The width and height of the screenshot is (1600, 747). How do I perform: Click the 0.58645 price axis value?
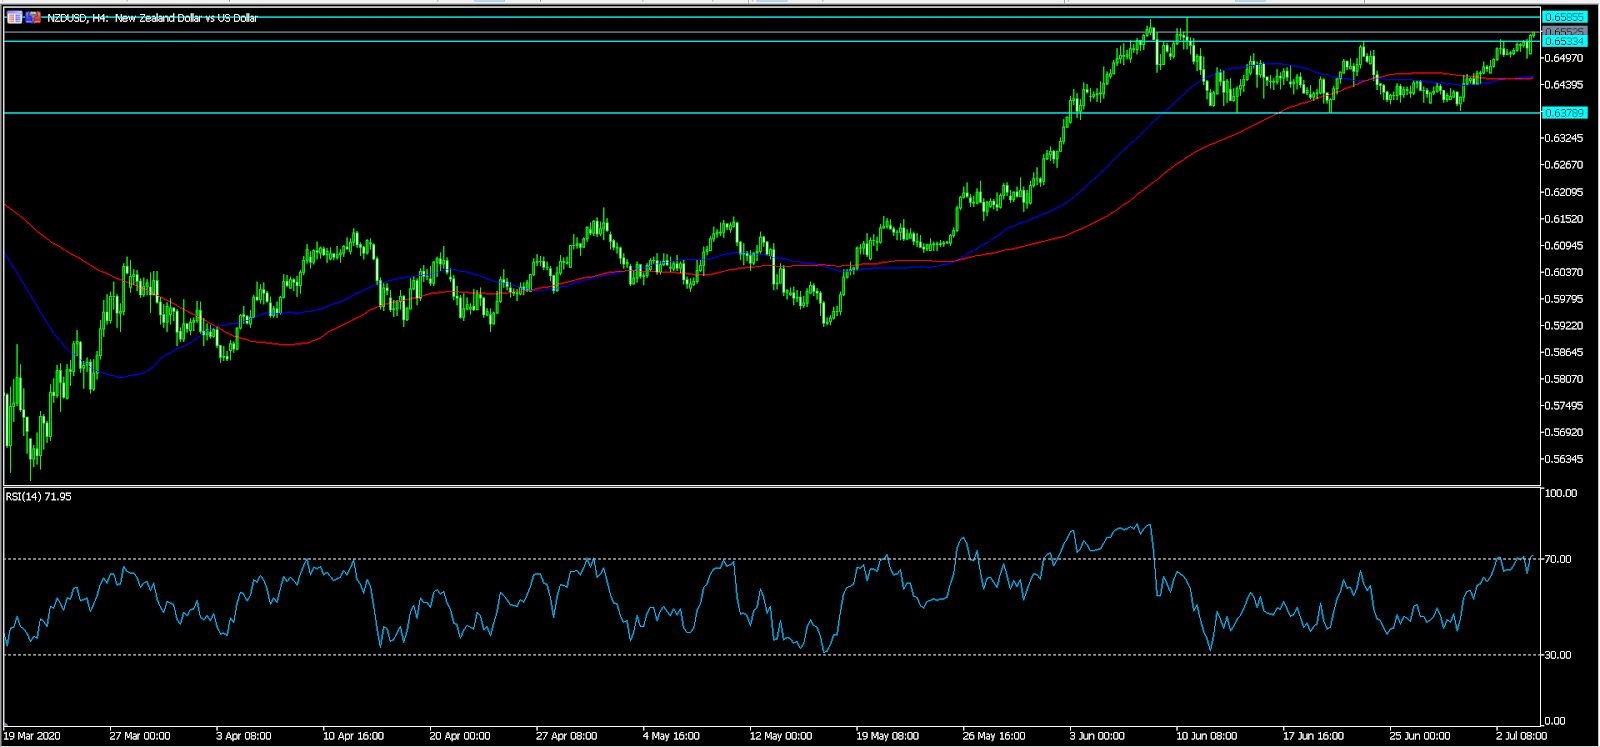[1563, 353]
